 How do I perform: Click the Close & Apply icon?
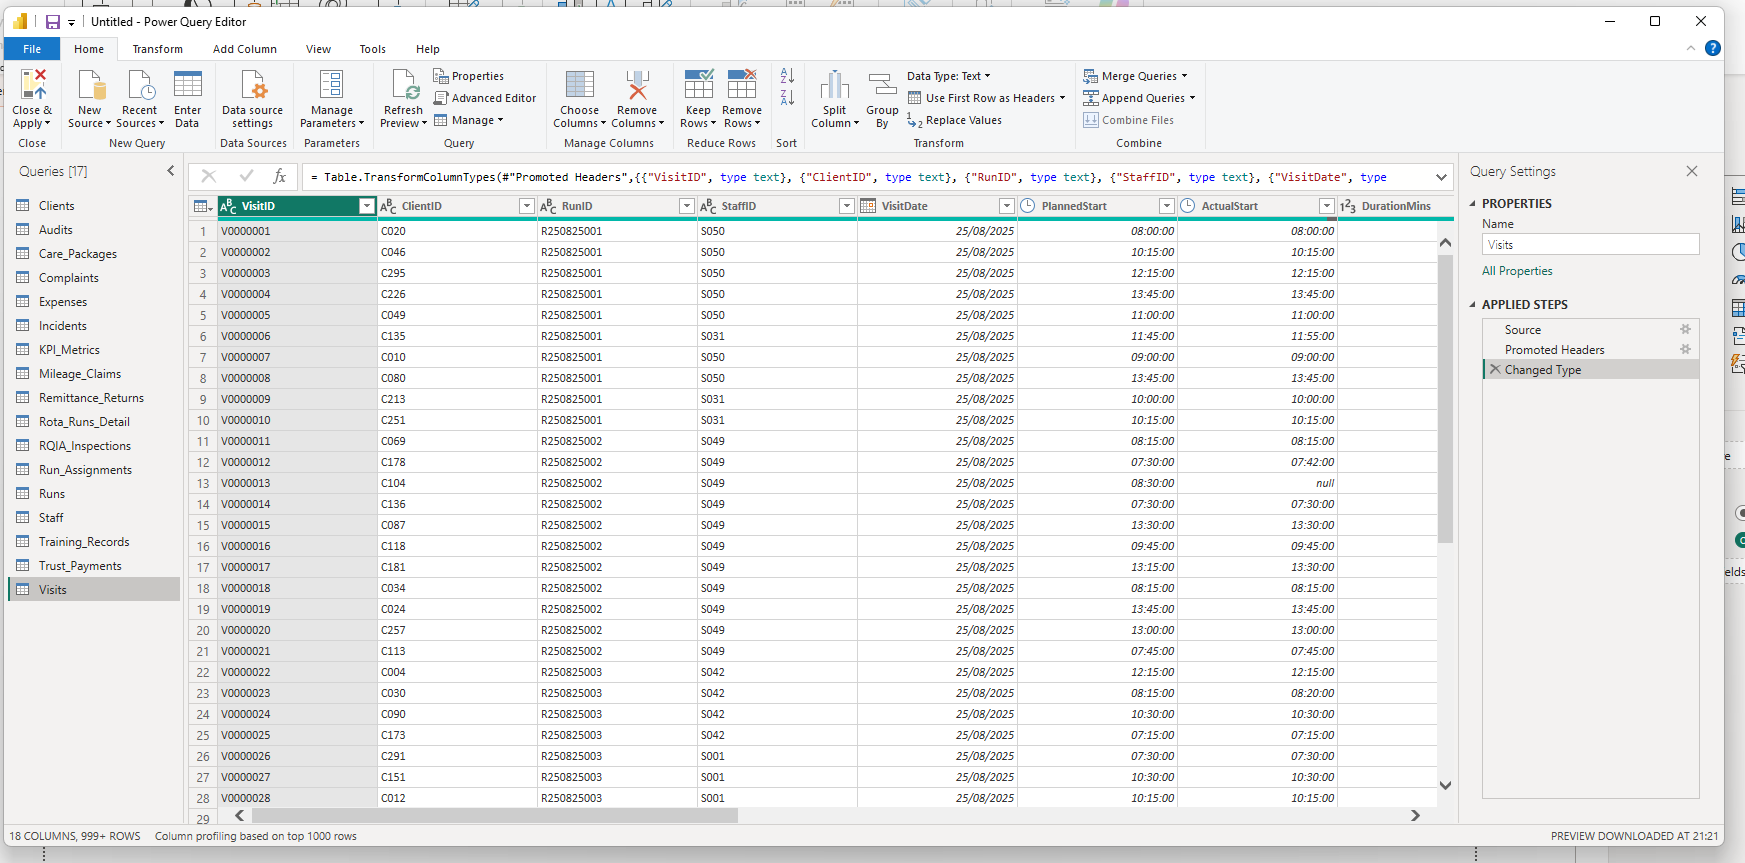click(x=33, y=85)
